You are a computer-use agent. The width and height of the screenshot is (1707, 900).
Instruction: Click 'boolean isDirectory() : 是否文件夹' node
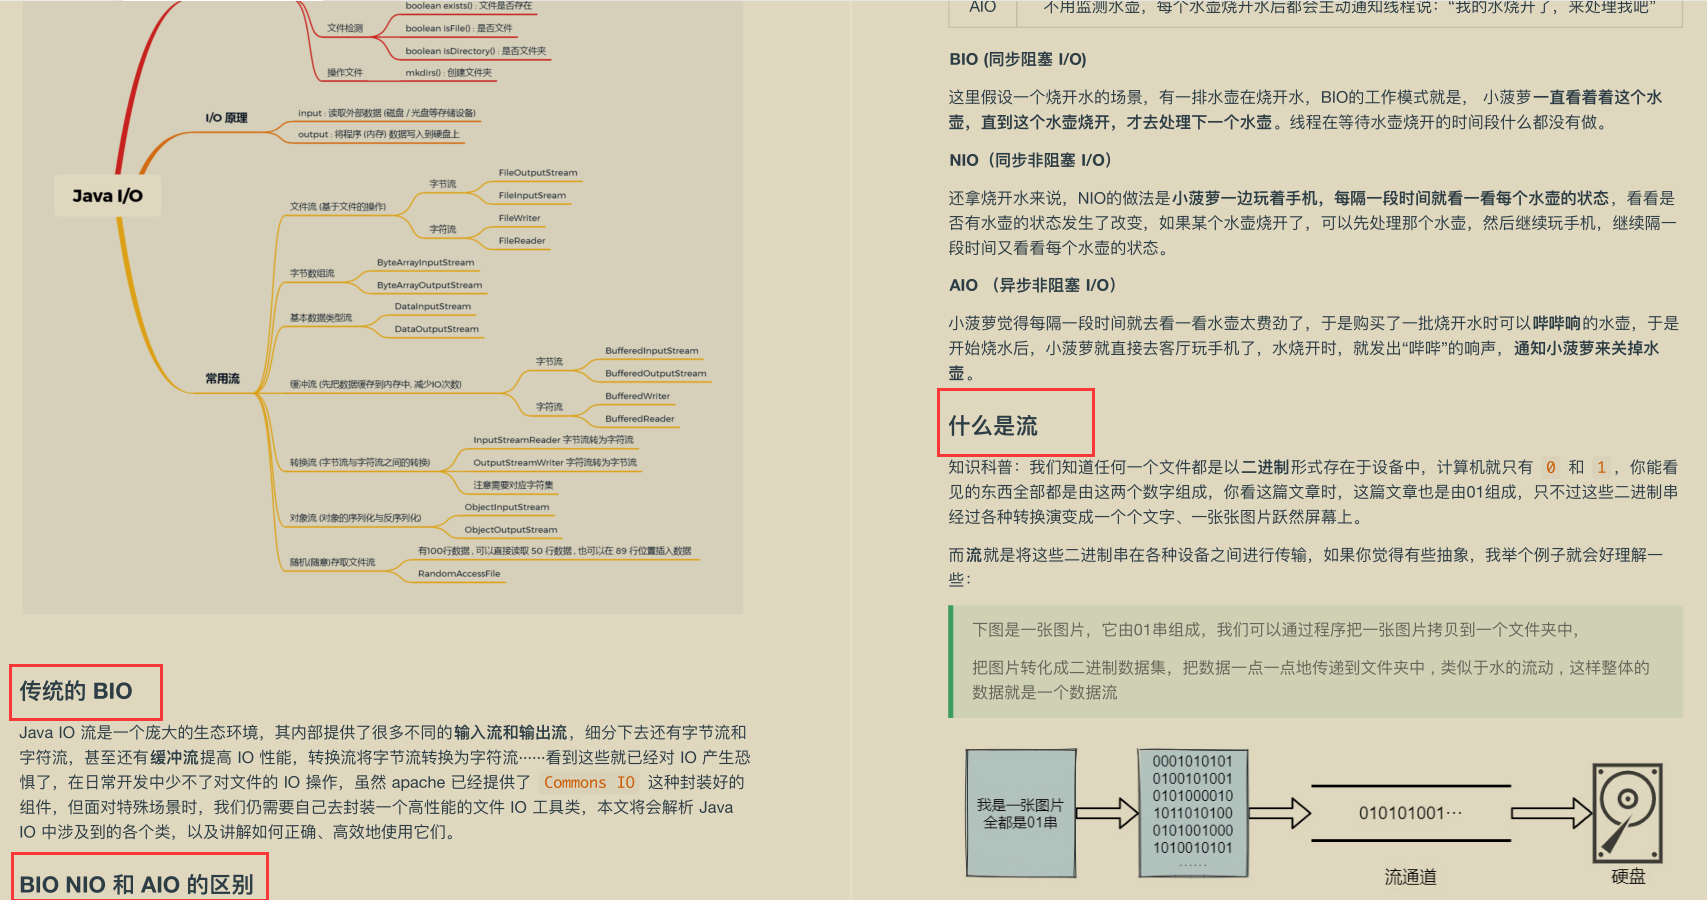(475, 51)
